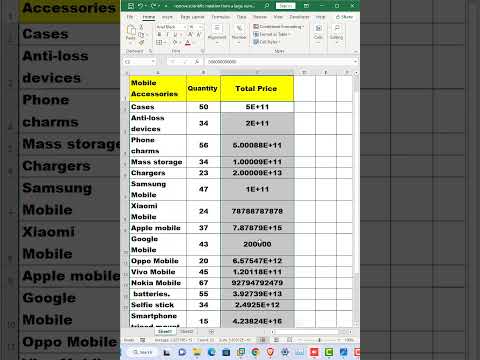Viewport: 480px width, 360px height.
Task: Click the Fill Color bucket
Action: (x=175, y=42)
